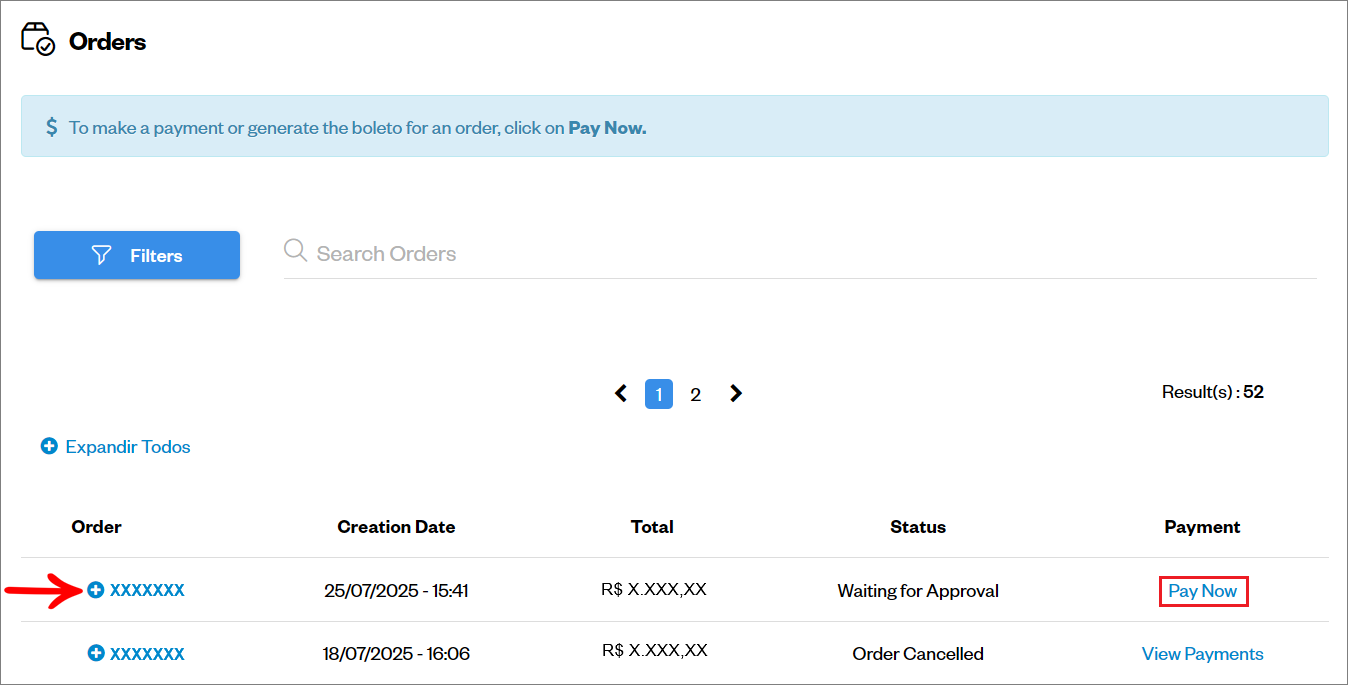Expand the order created 18/07/2025 via plus icon
1348x685 pixels.
coord(96,653)
